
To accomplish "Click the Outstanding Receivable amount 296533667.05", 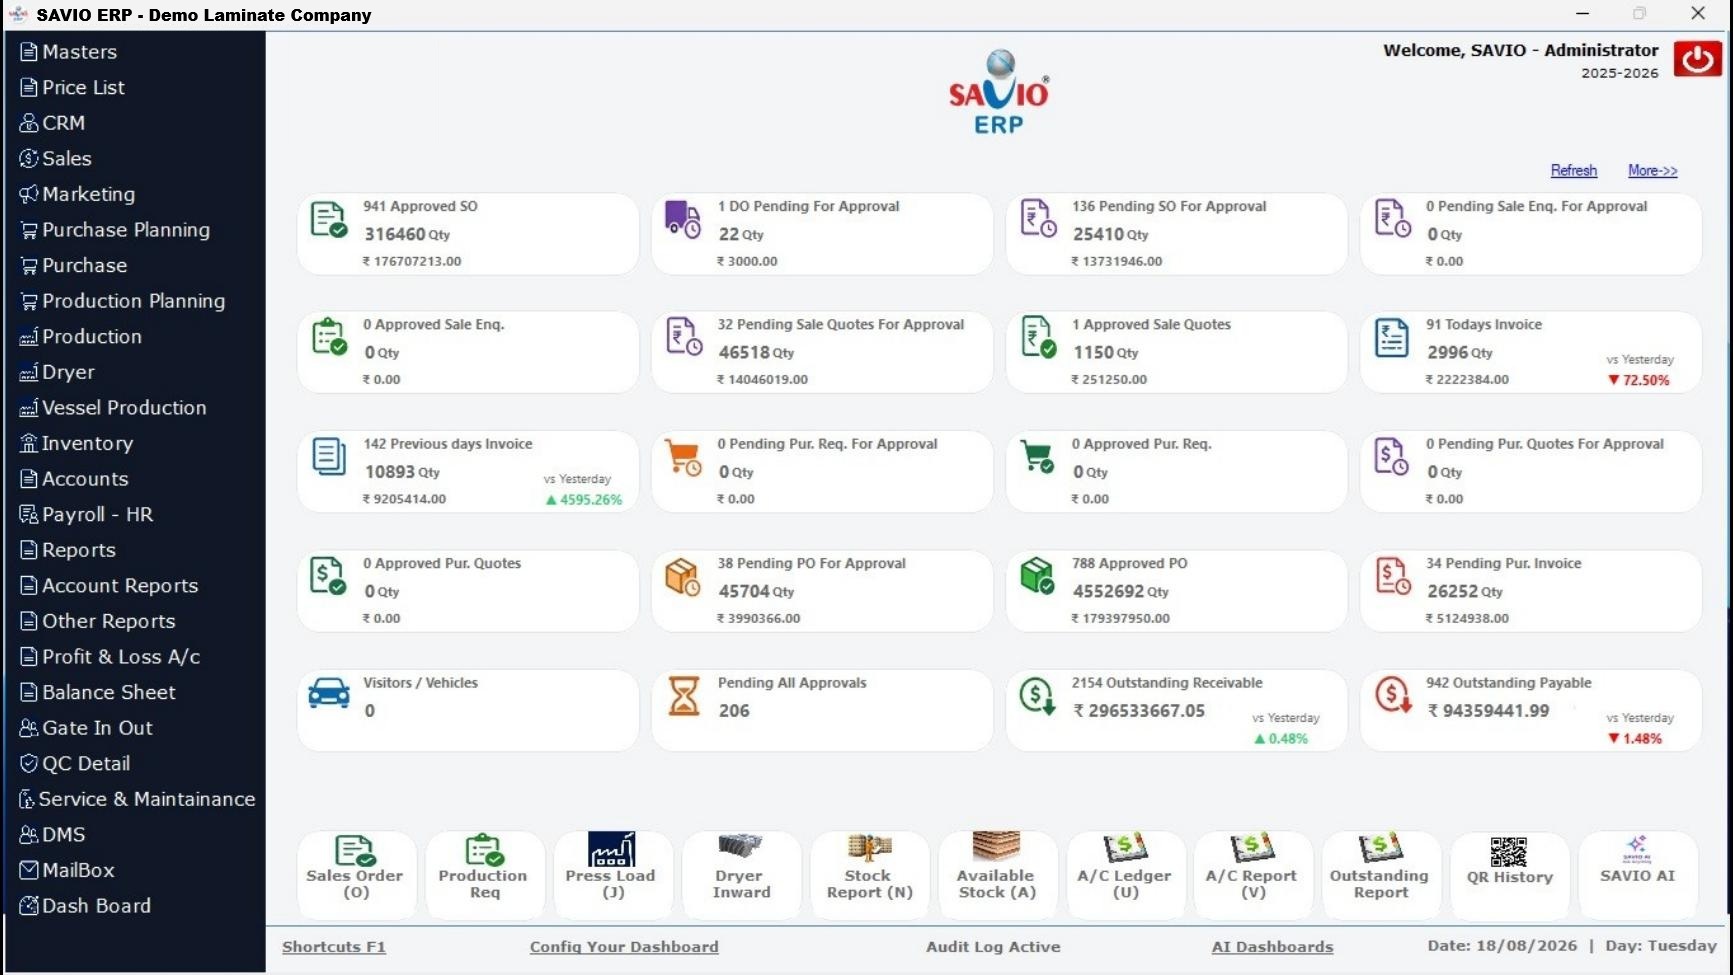I will pyautogui.click(x=1138, y=711).
